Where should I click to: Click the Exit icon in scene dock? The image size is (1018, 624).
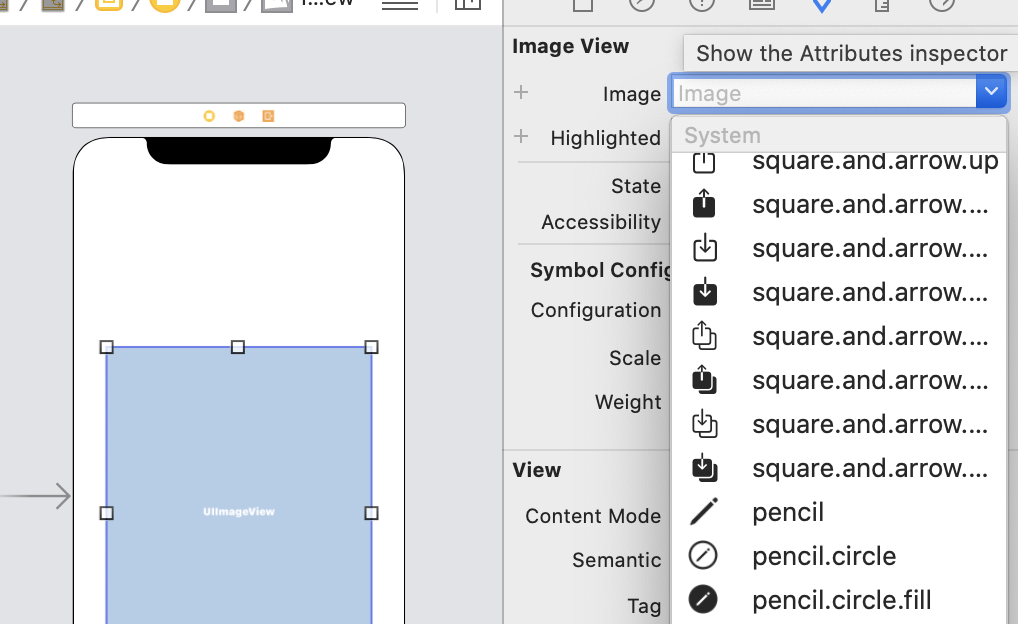tap(268, 116)
